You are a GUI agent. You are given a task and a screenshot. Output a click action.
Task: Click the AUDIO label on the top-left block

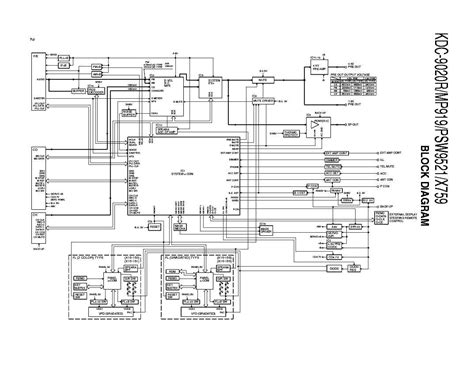(40, 79)
